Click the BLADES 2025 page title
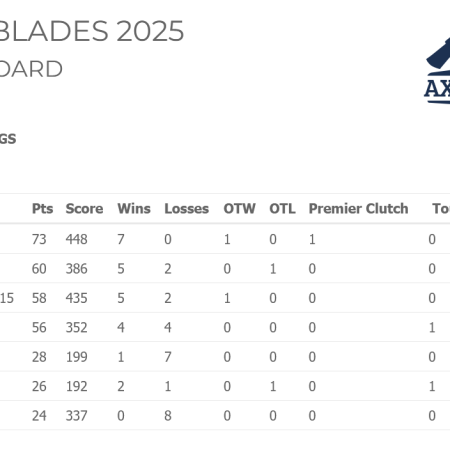 tap(92, 31)
